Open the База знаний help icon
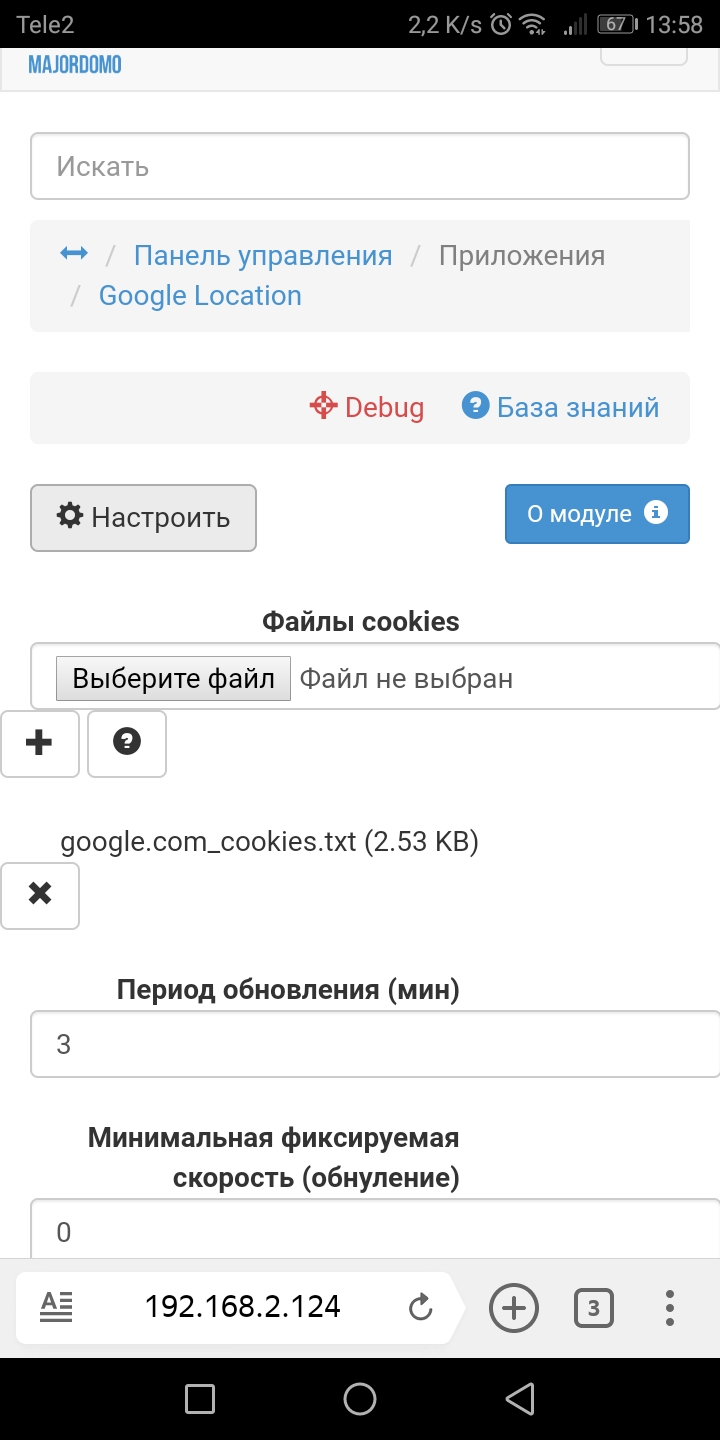The image size is (720, 1440). (477, 407)
